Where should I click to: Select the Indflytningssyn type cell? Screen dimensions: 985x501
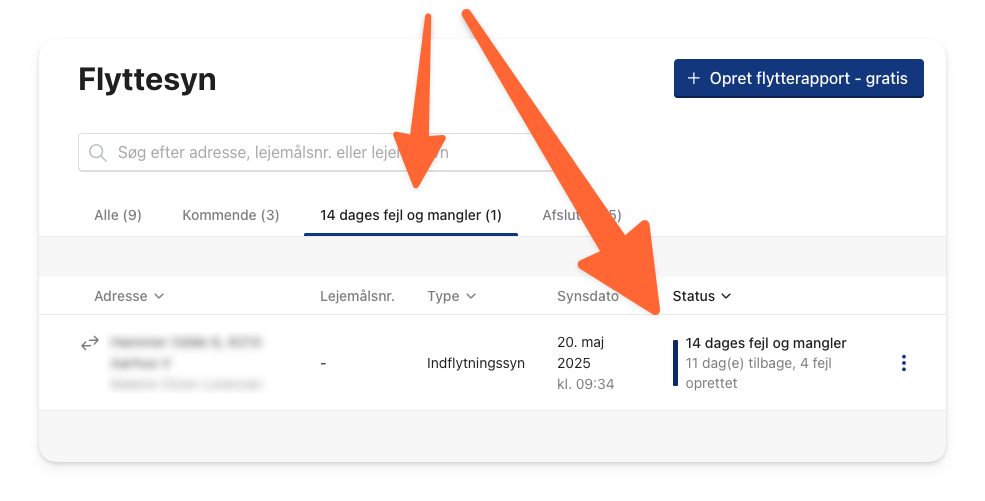476,363
